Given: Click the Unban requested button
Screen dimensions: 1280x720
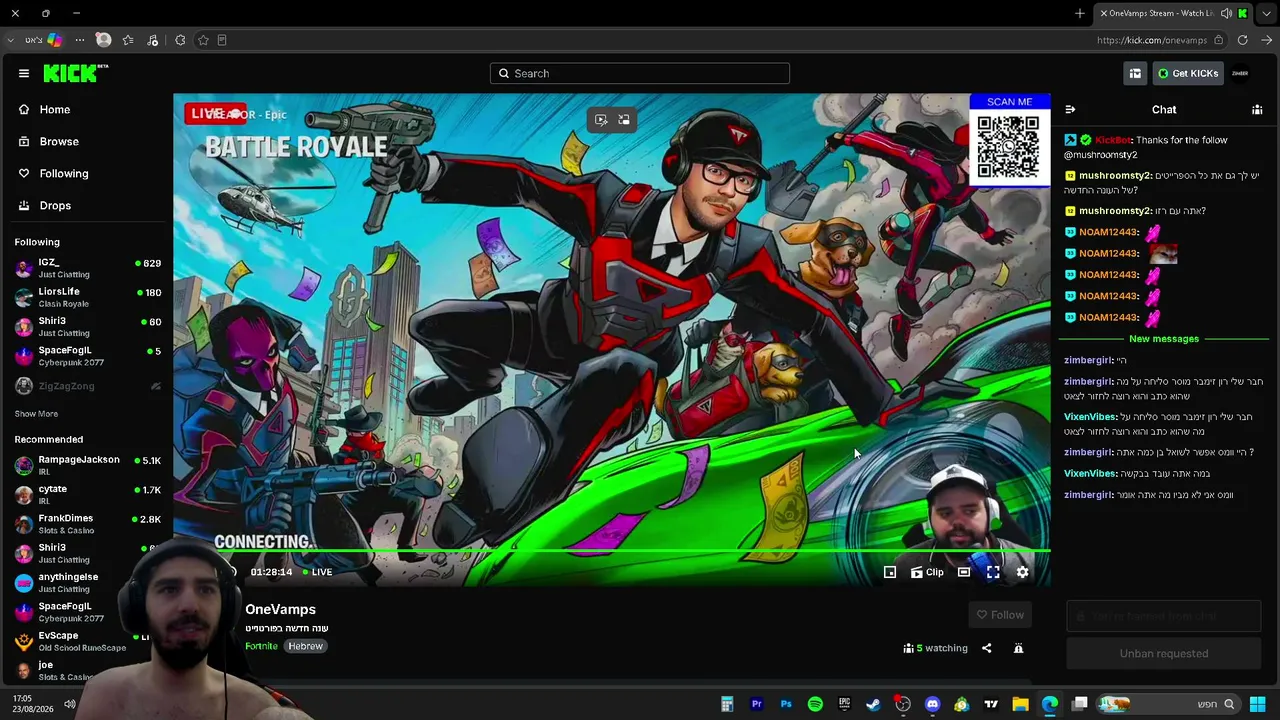Looking at the screenshot, I should point(1164,654).
